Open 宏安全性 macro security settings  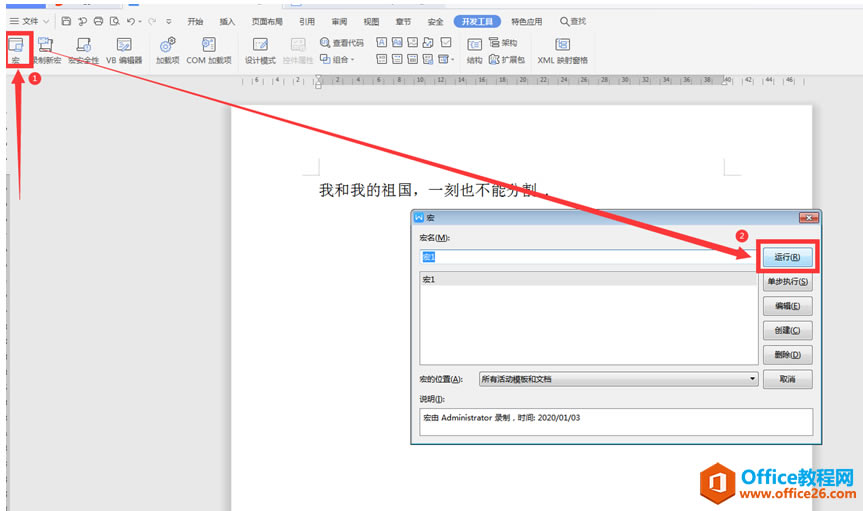(x=84, y=51)
